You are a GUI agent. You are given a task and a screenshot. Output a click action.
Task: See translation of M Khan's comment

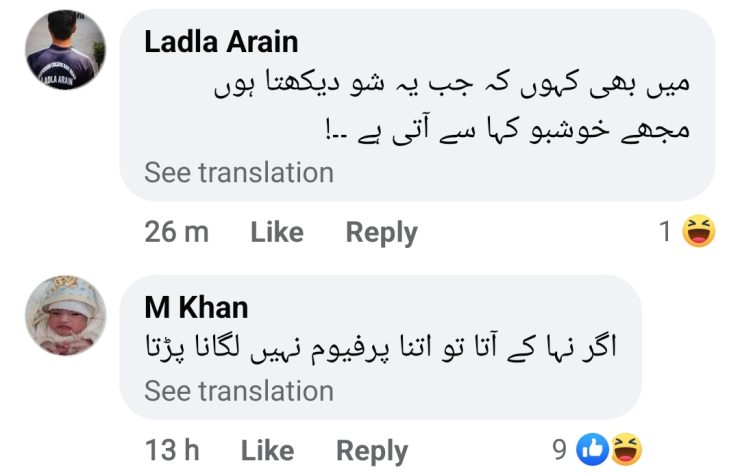[x=239, y=391]
